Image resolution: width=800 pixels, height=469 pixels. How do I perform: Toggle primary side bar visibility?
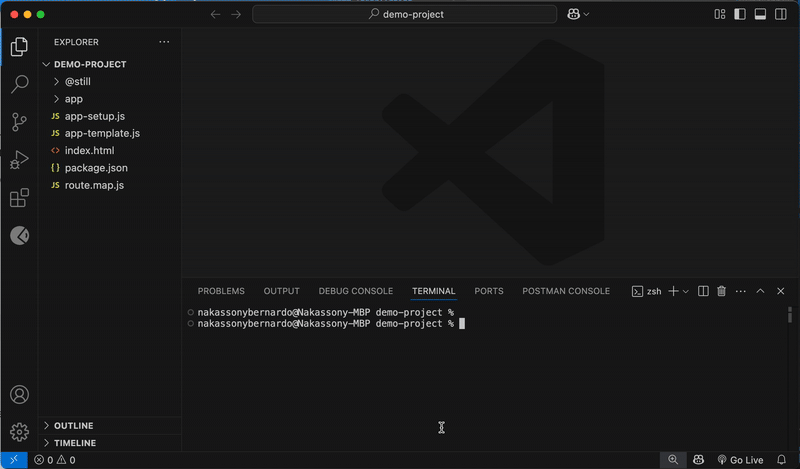[x=740, y=14]
